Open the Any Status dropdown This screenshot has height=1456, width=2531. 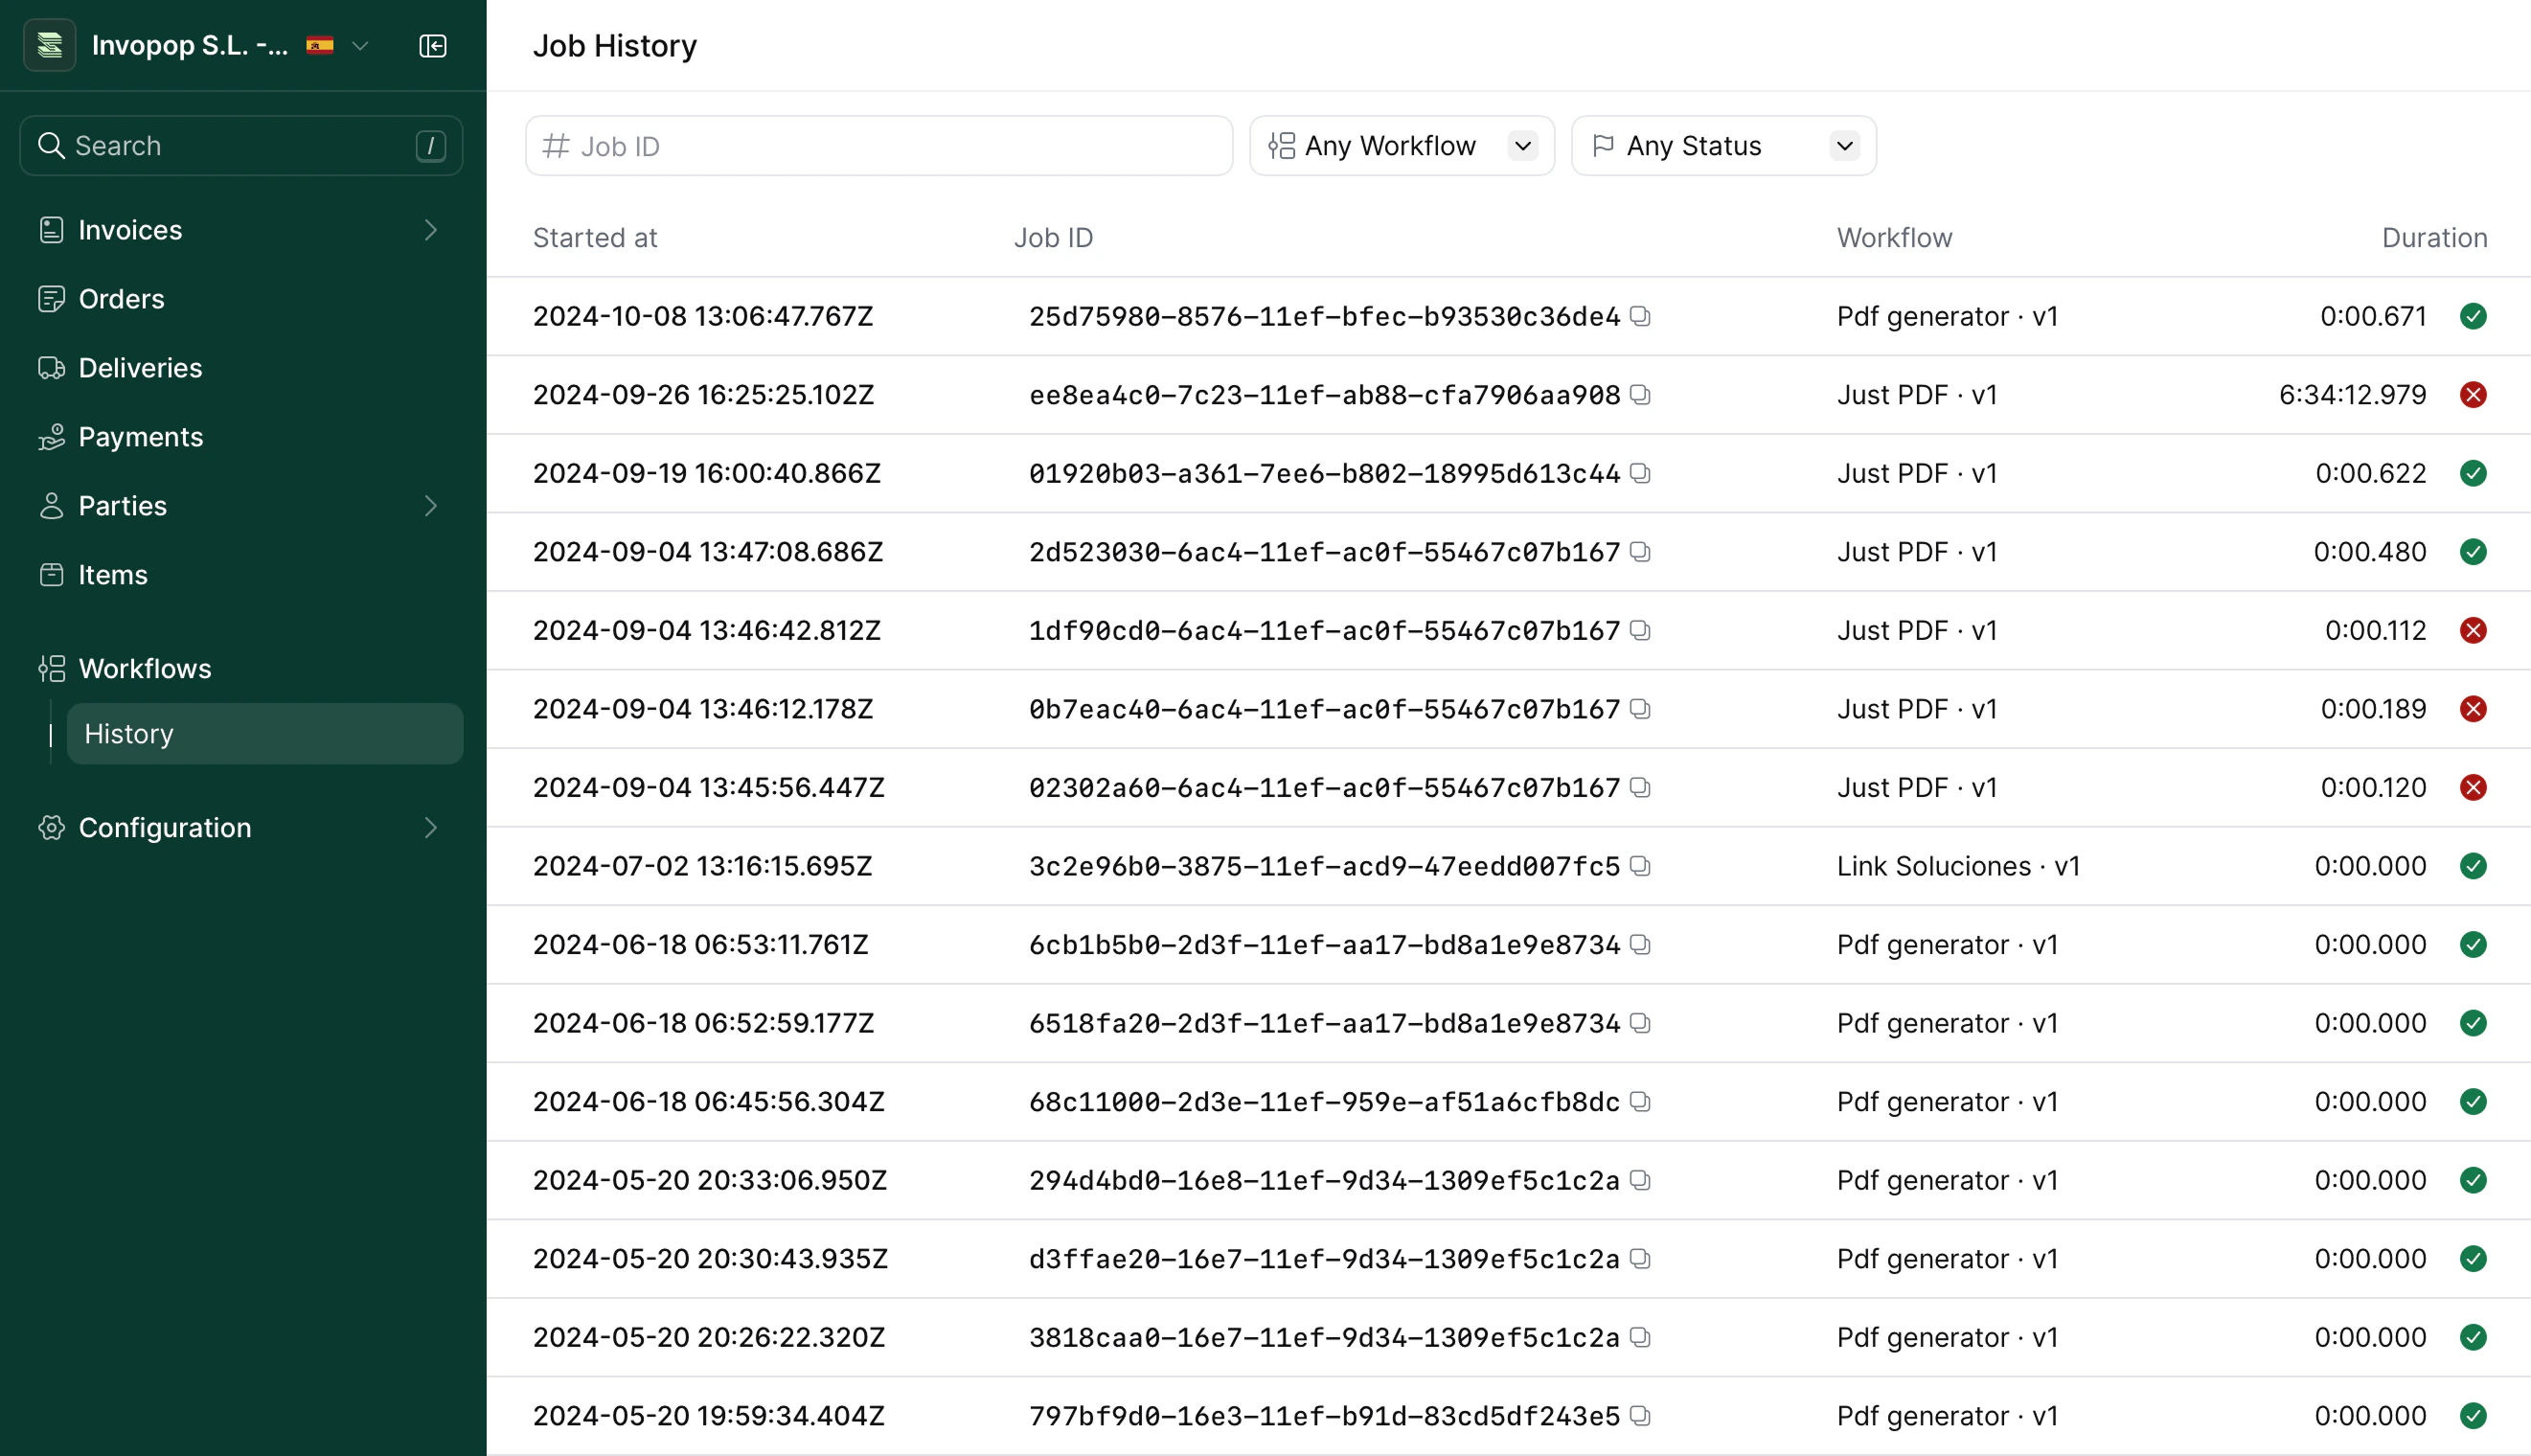coord(1721,145)
